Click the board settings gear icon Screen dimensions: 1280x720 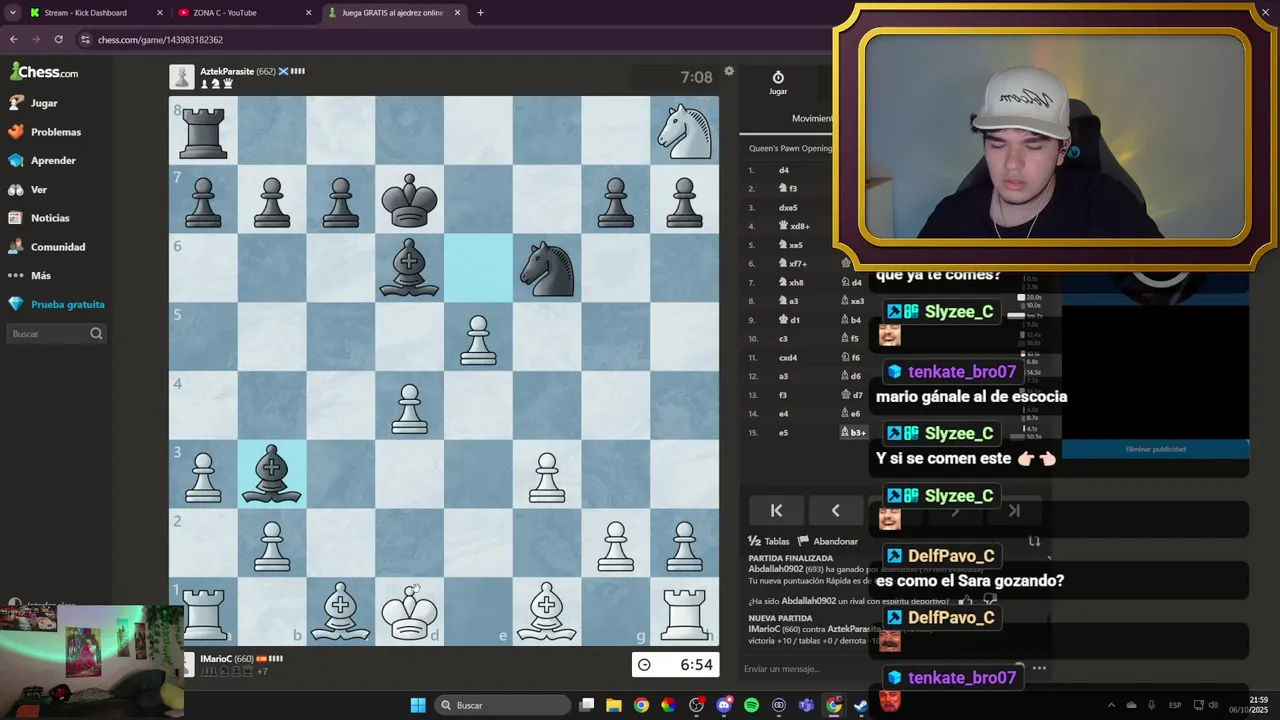click(729, 71)
